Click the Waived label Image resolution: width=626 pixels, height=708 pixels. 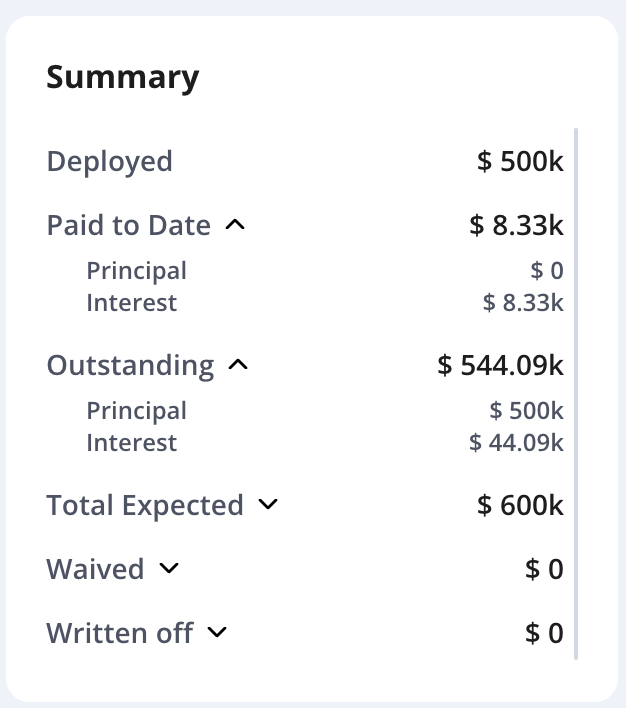pos(95,569)
